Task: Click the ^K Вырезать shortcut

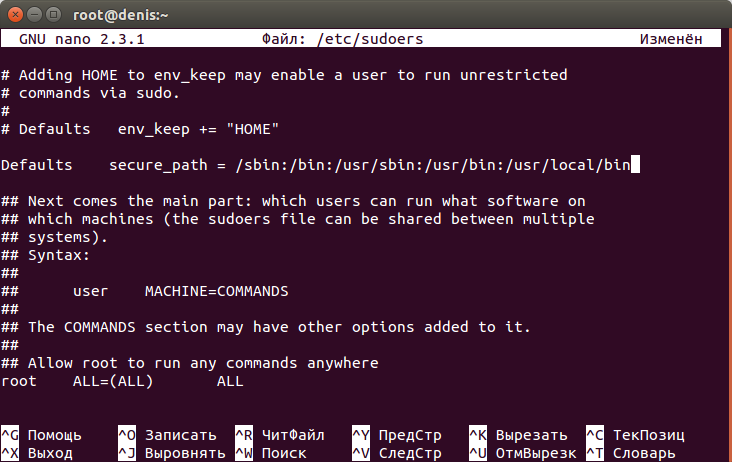Action: pyautogui.click(x=518, y=435)
